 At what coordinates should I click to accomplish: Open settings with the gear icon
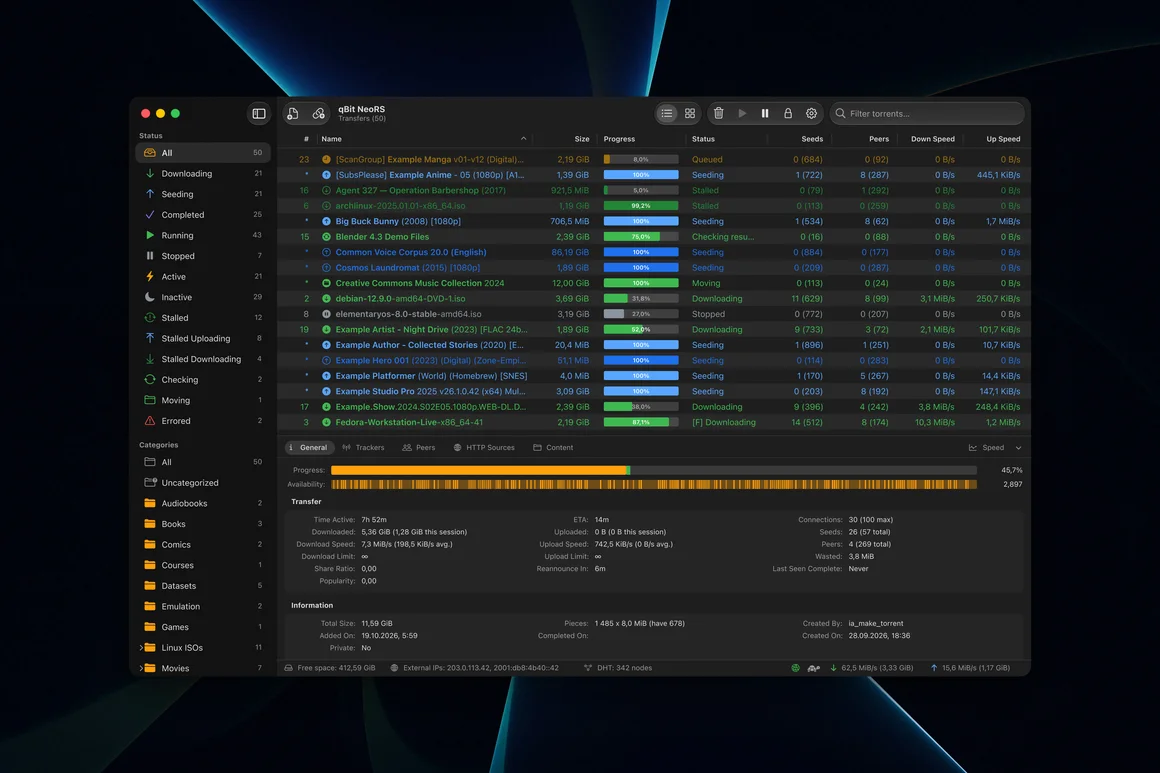point(812,113)
